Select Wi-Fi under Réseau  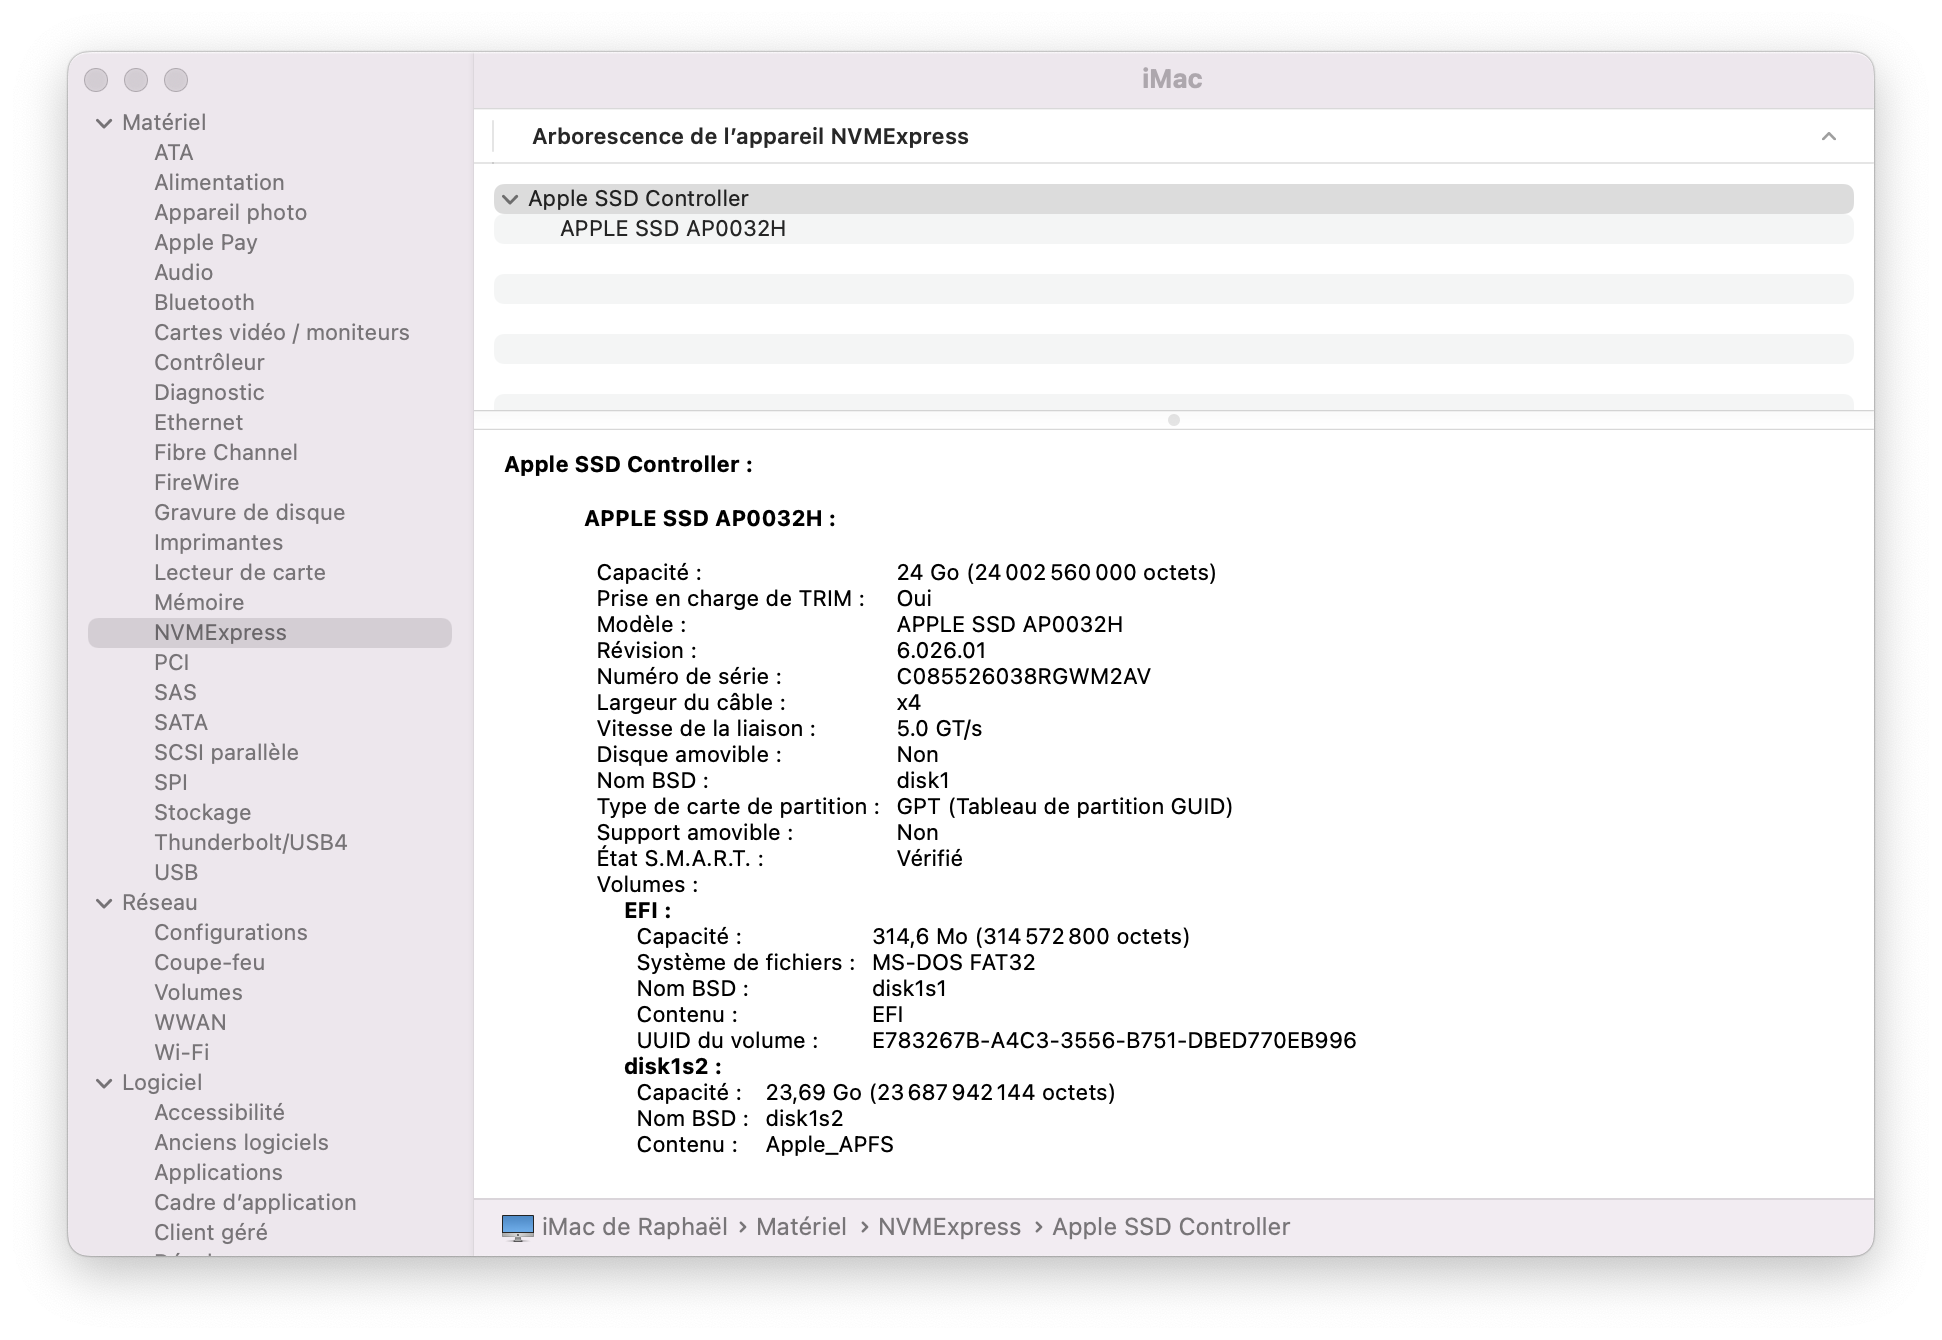pos(181,1052)
